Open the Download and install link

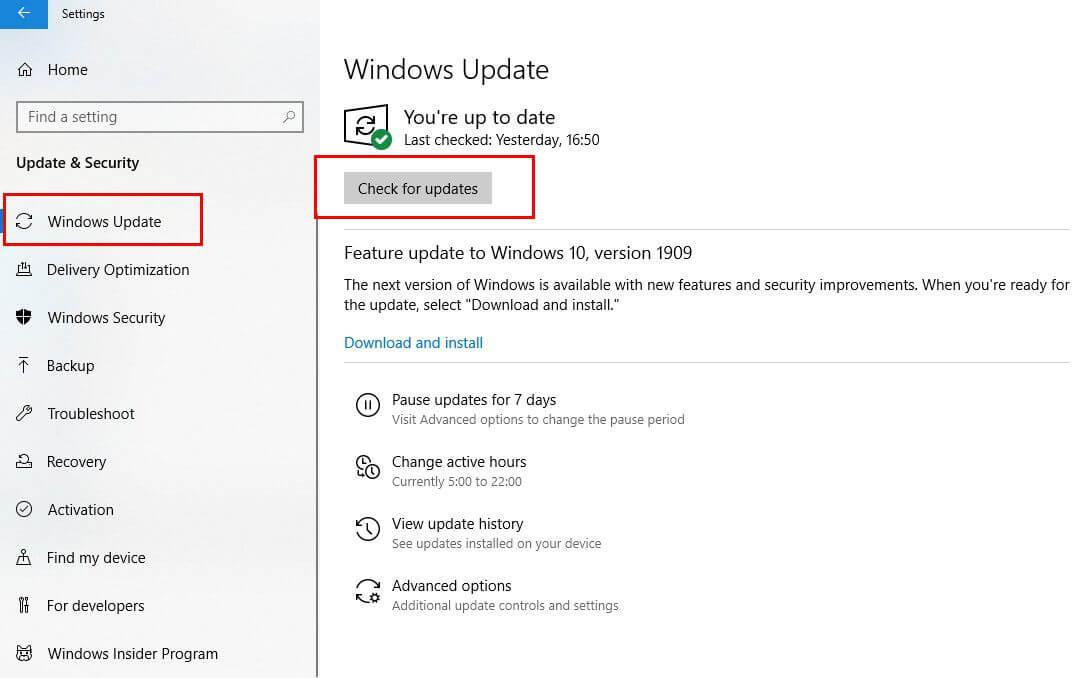[413, 342]
